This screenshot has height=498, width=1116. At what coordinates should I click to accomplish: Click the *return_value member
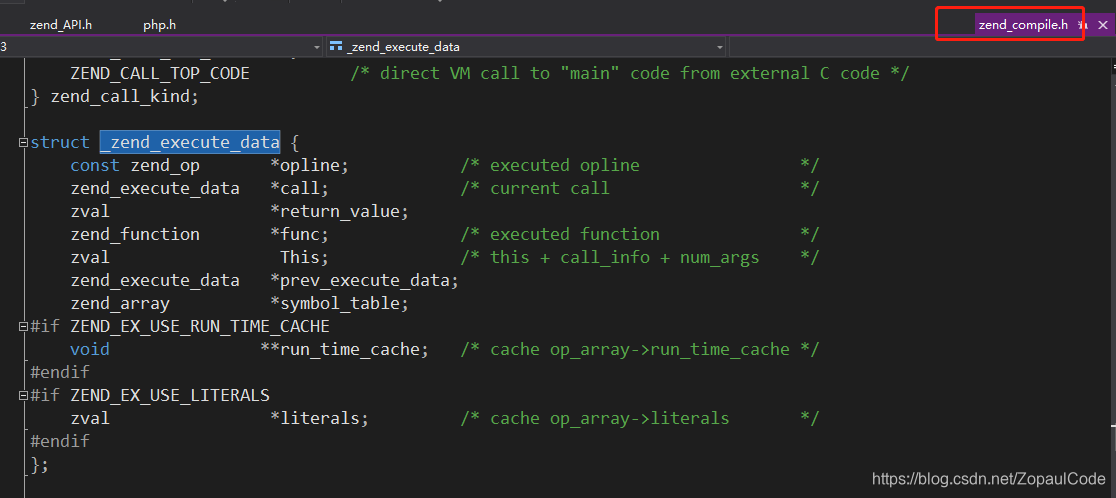[x=339, y=211]
